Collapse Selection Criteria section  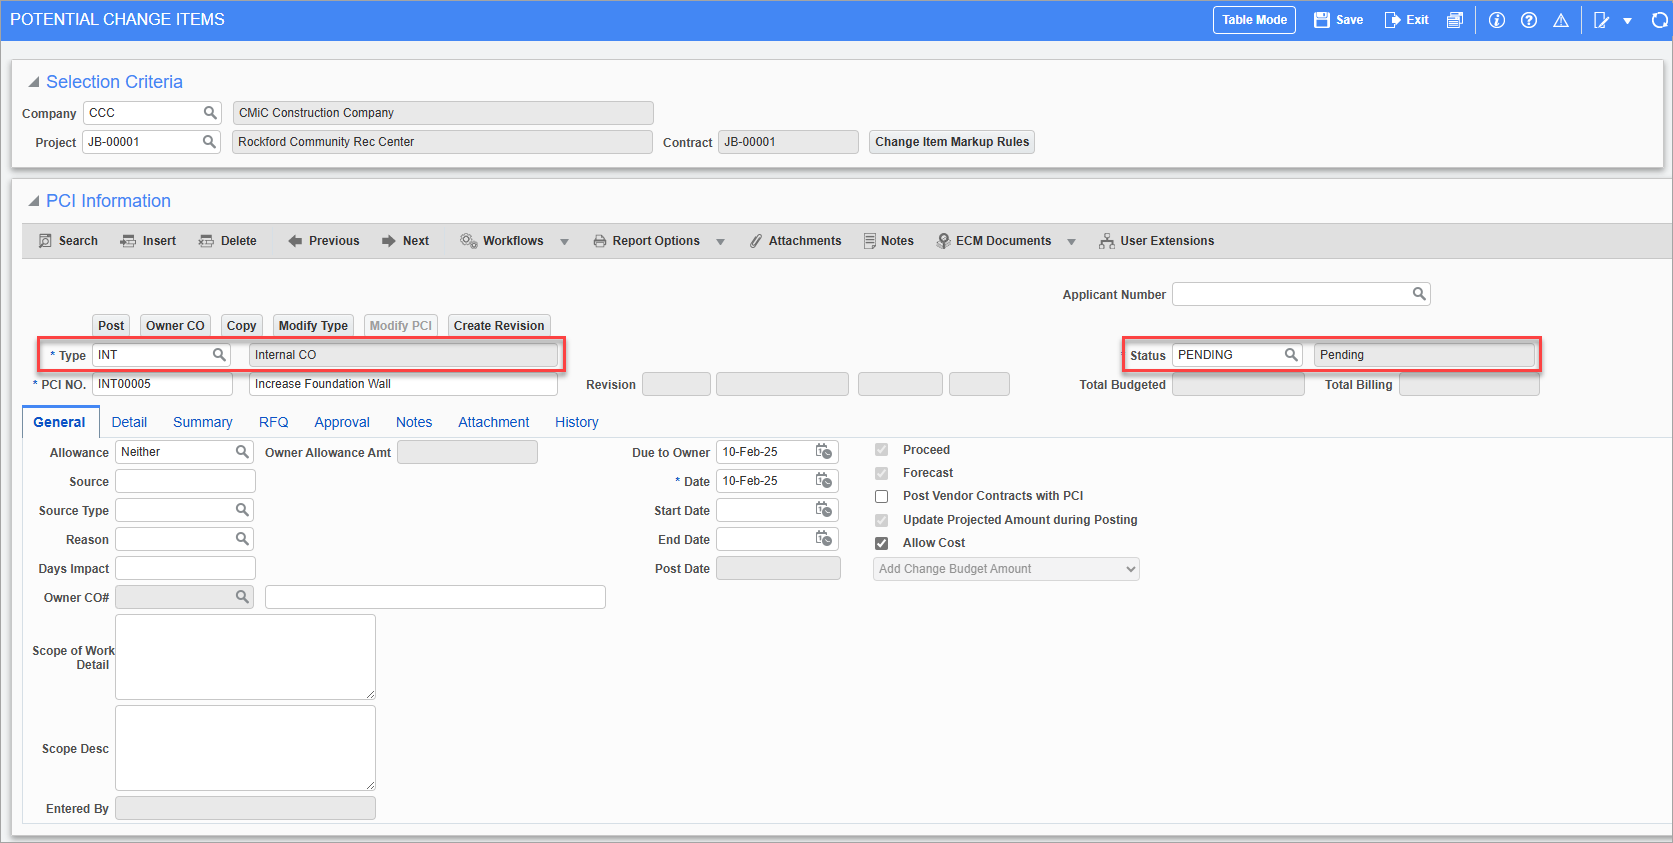click(x=34, y=82)
